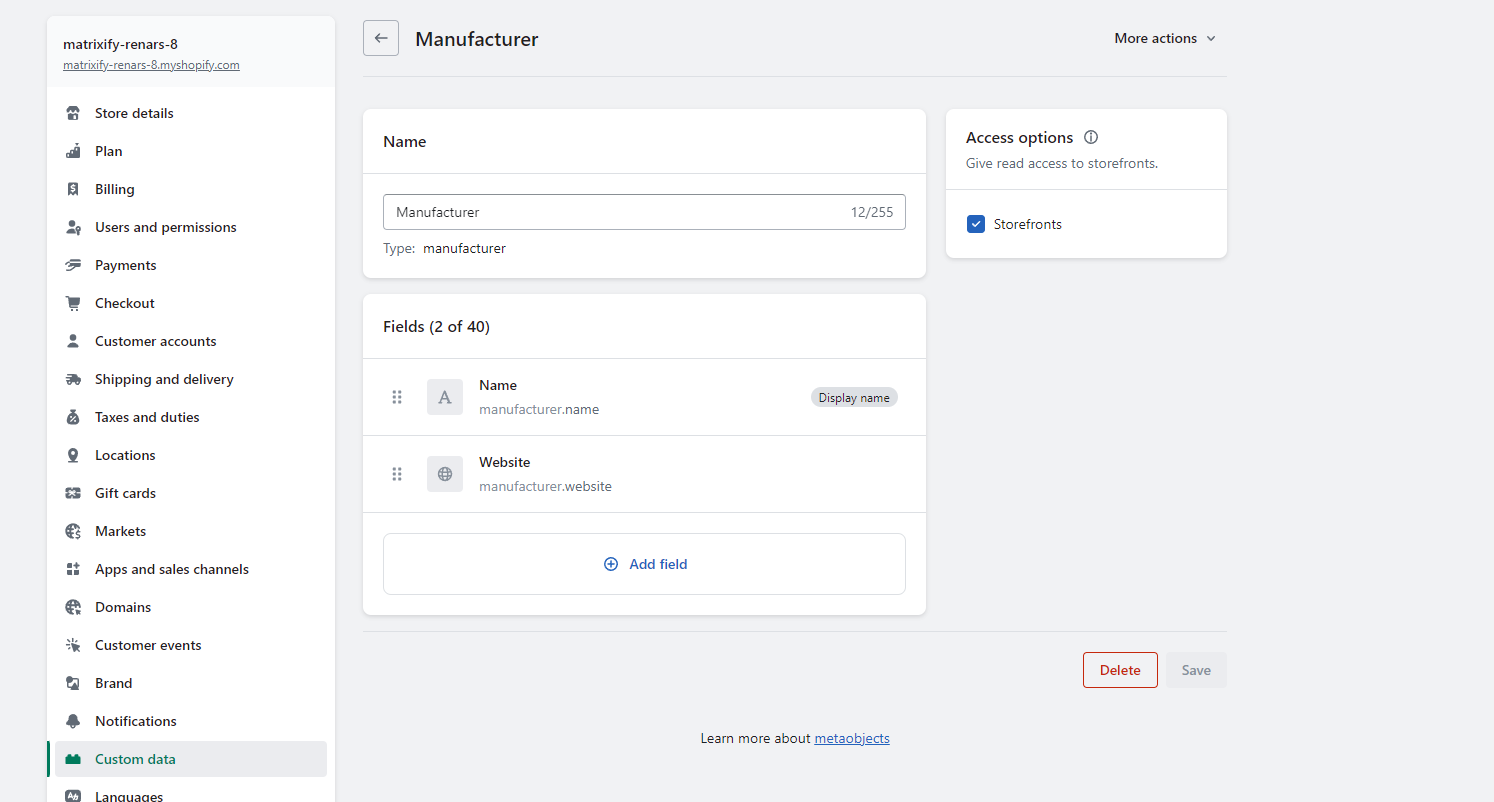Click the back arrow button
Screen dimensions: 1494x802
point(381,38)
